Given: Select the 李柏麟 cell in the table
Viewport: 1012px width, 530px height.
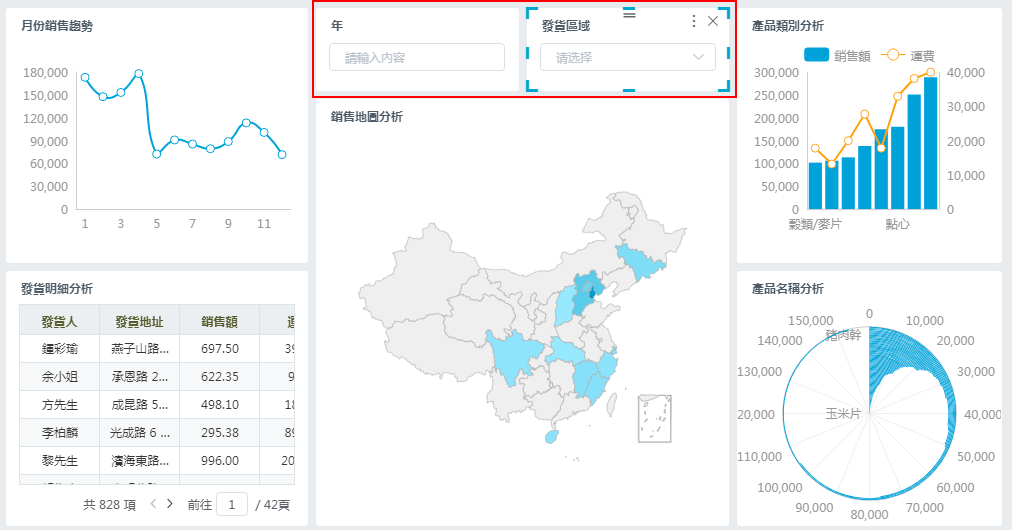Looking at the screenshot, I should click(x=59, y=433).
